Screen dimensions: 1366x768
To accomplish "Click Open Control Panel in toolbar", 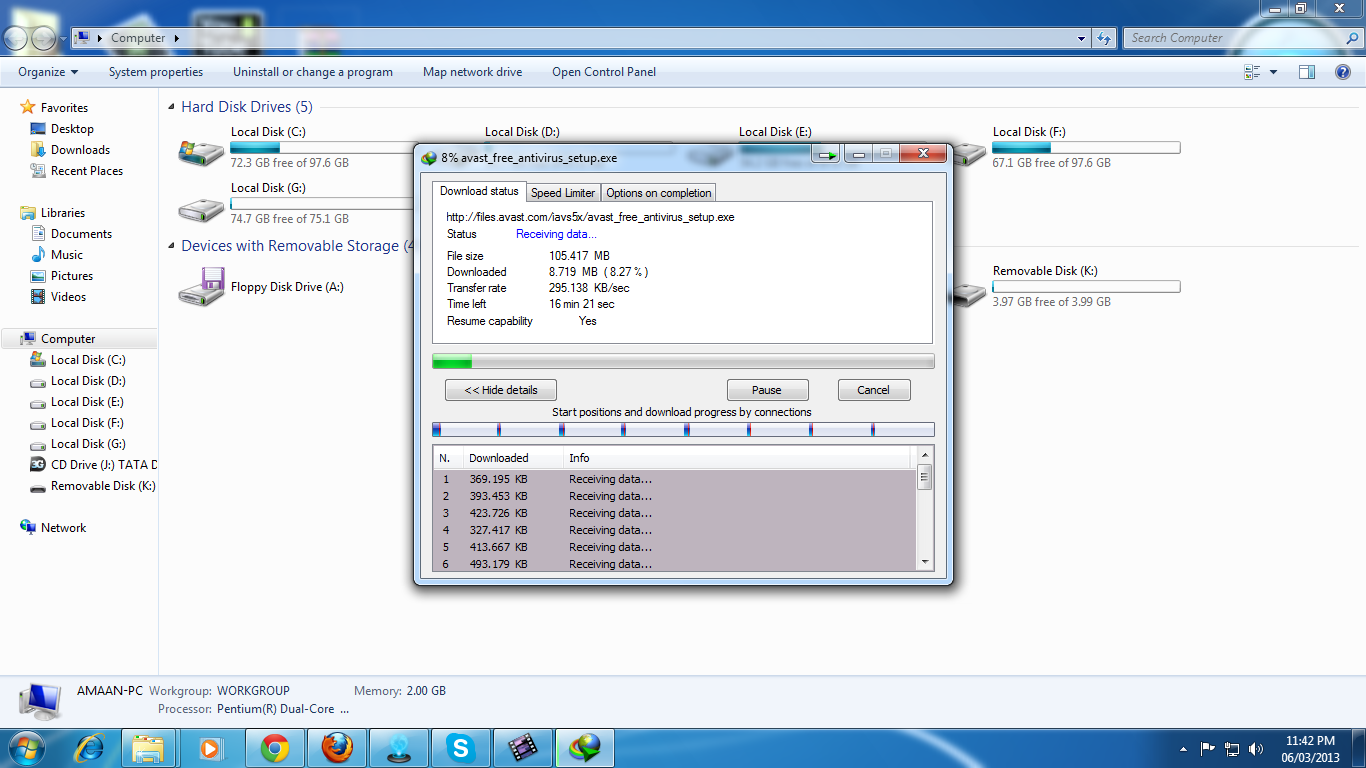I will click(x=604, y=72).
